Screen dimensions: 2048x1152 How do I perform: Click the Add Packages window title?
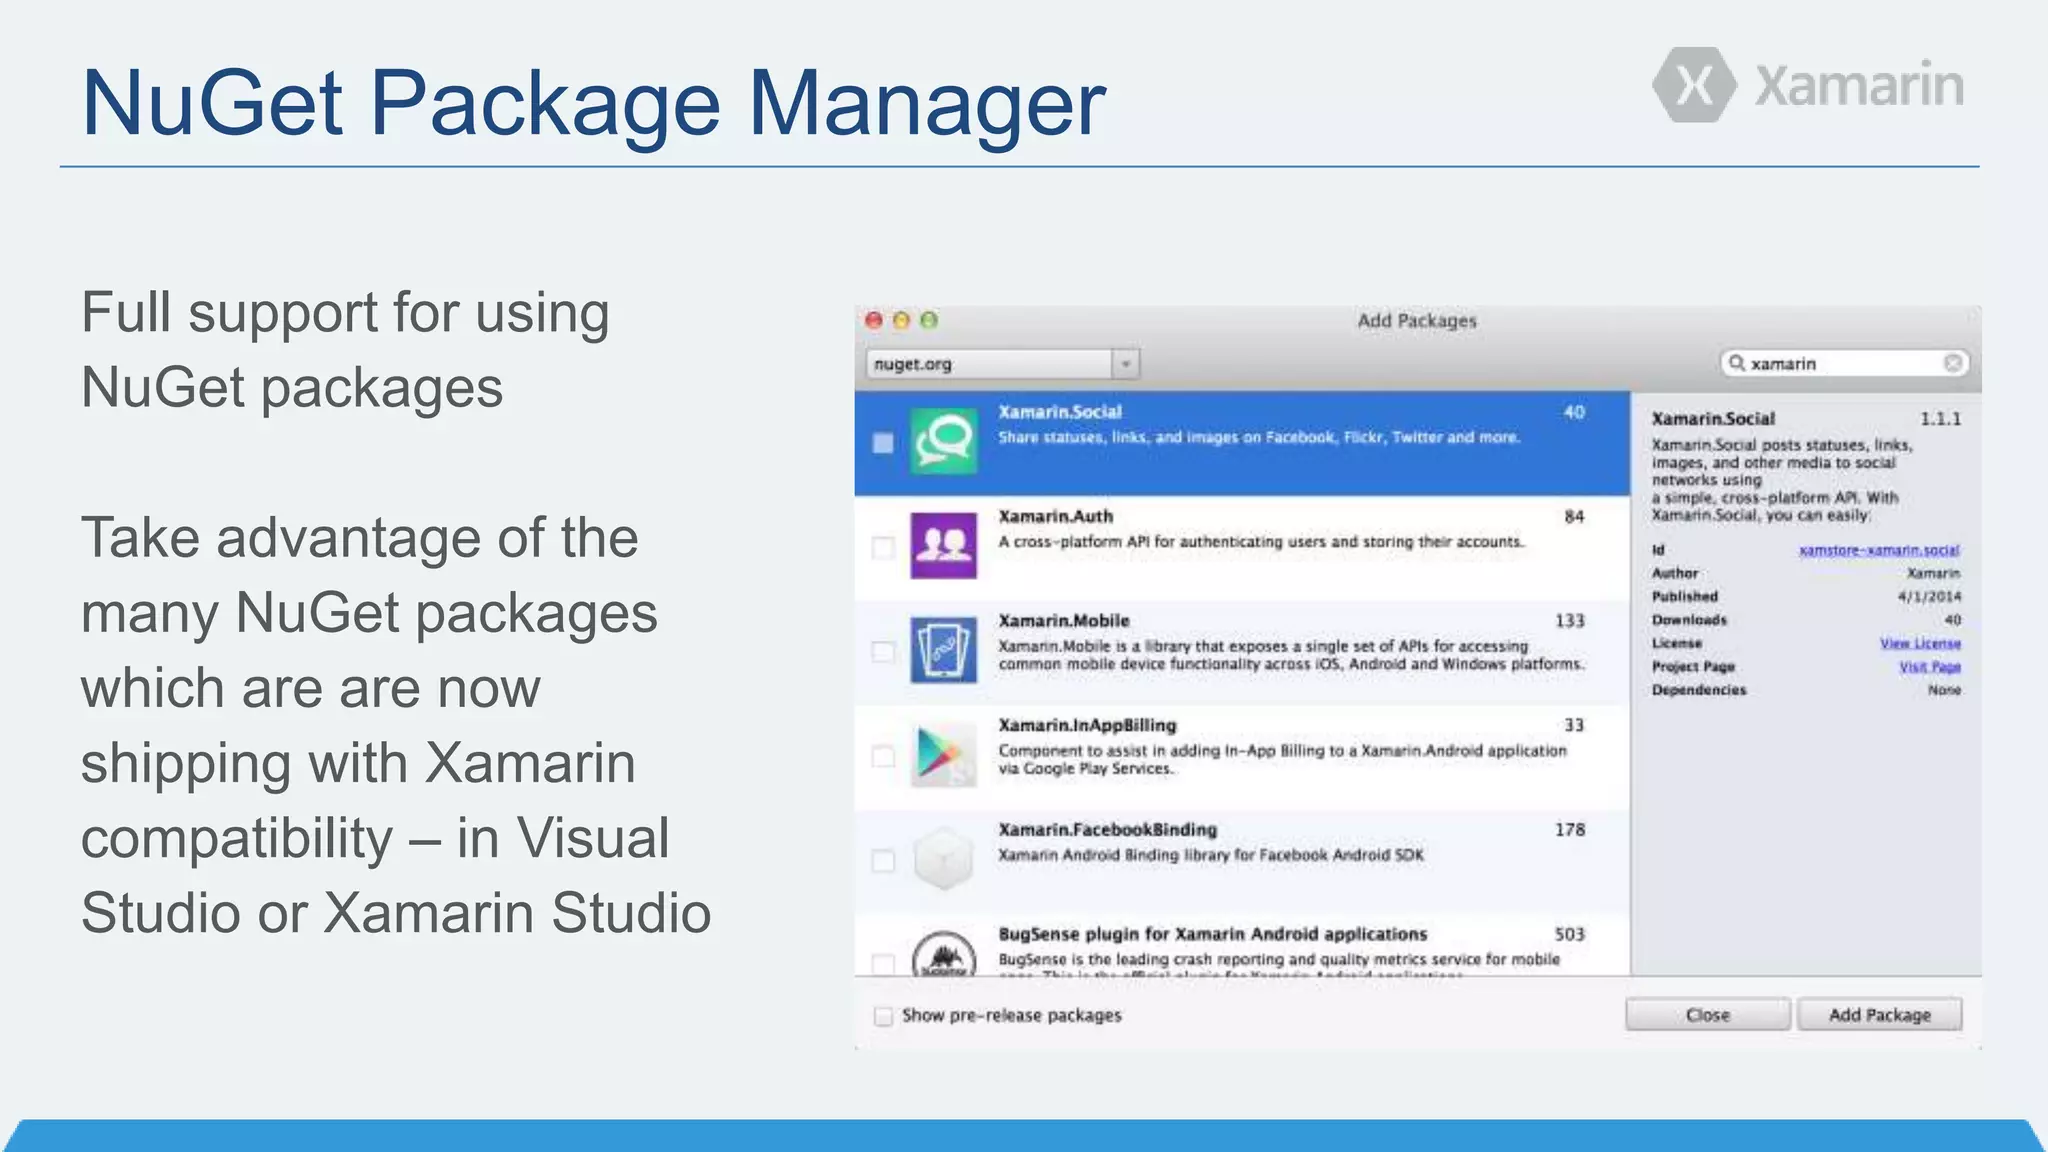coord(1417,321)
